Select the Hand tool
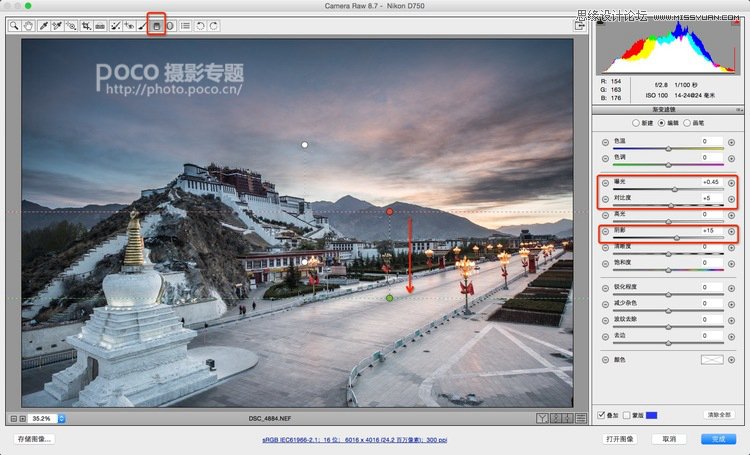 [x=29, y=26]
